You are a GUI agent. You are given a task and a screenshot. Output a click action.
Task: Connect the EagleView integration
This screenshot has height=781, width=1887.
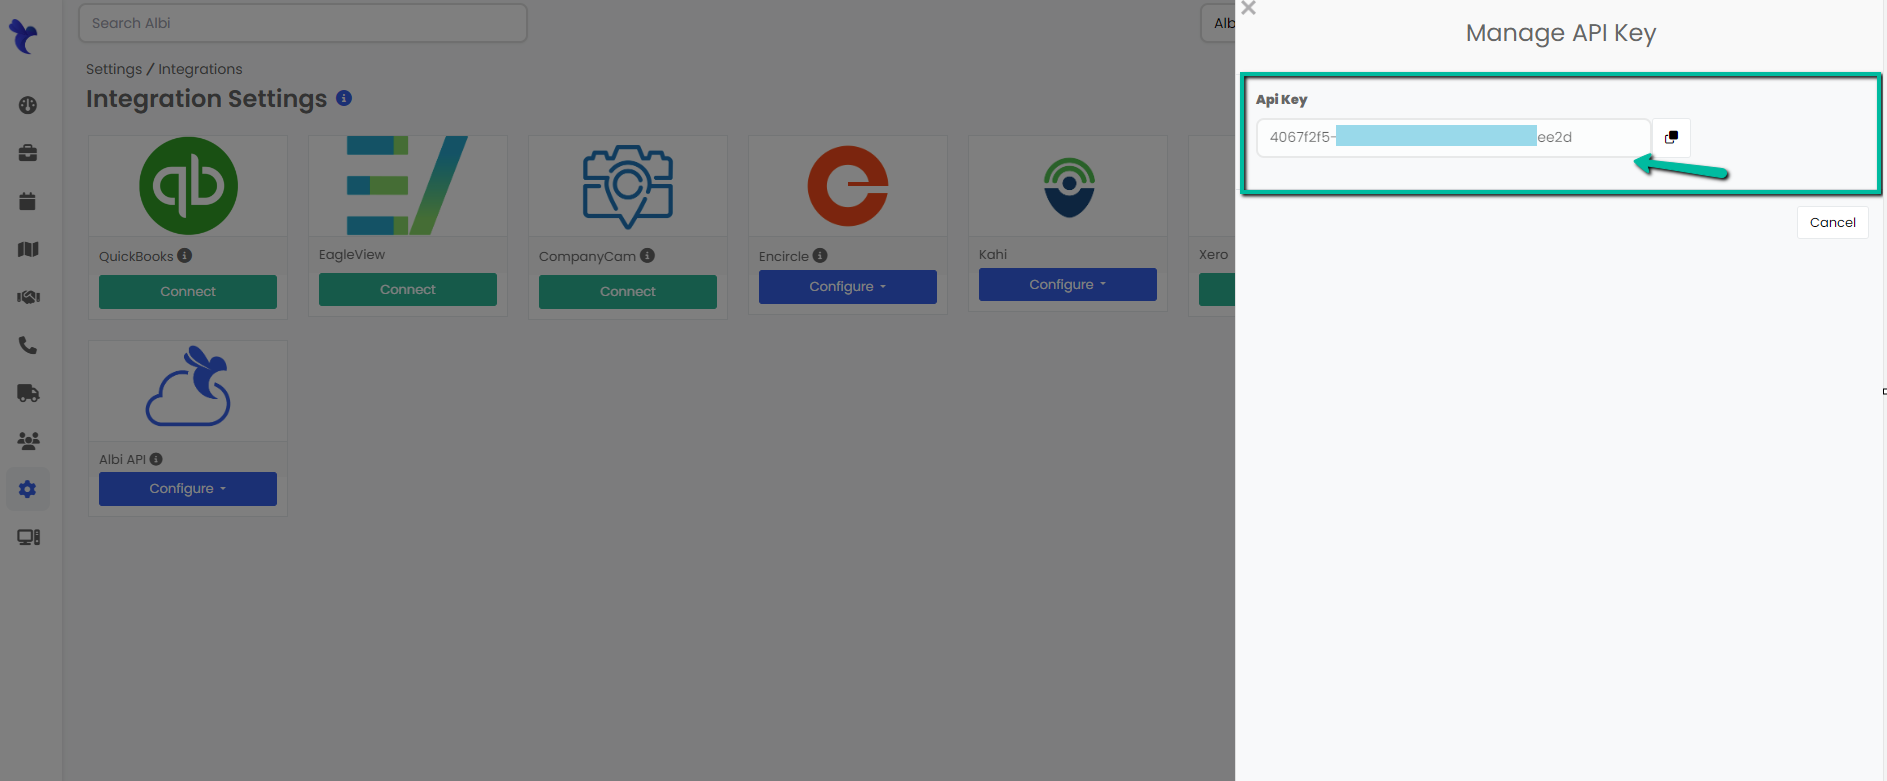408,290
